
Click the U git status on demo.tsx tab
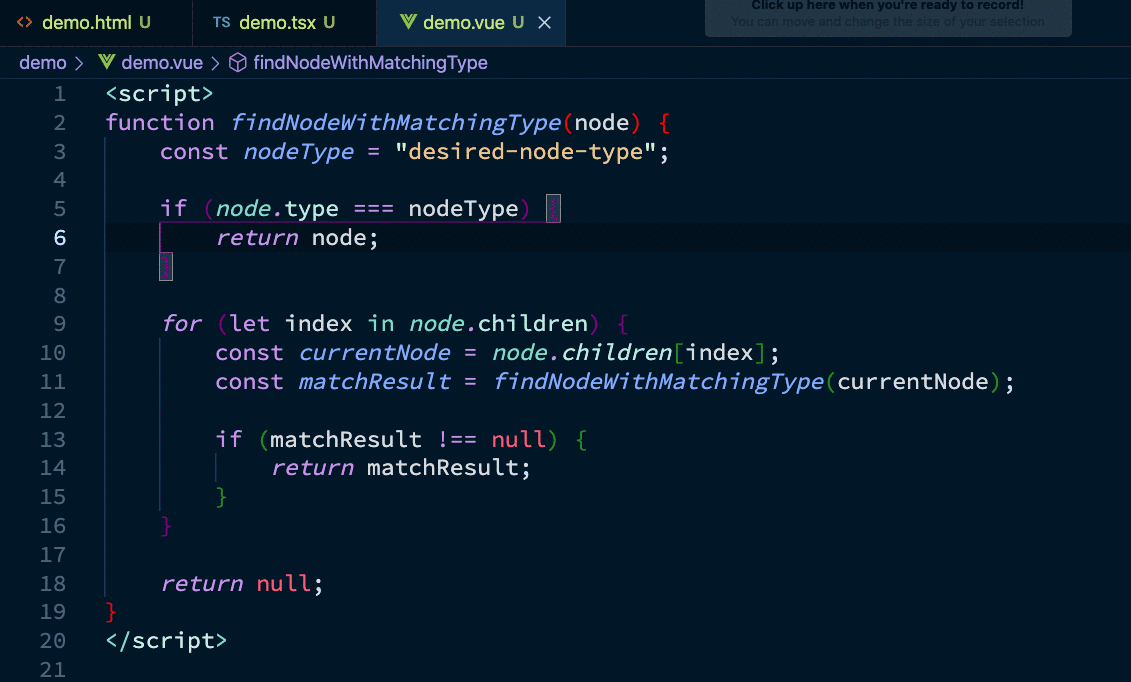(x=329, y=22)
